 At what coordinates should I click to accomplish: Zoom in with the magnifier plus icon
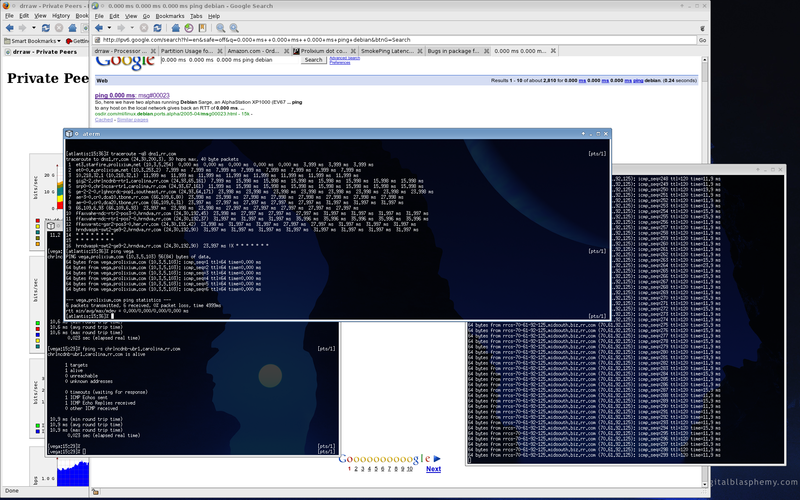234,28
